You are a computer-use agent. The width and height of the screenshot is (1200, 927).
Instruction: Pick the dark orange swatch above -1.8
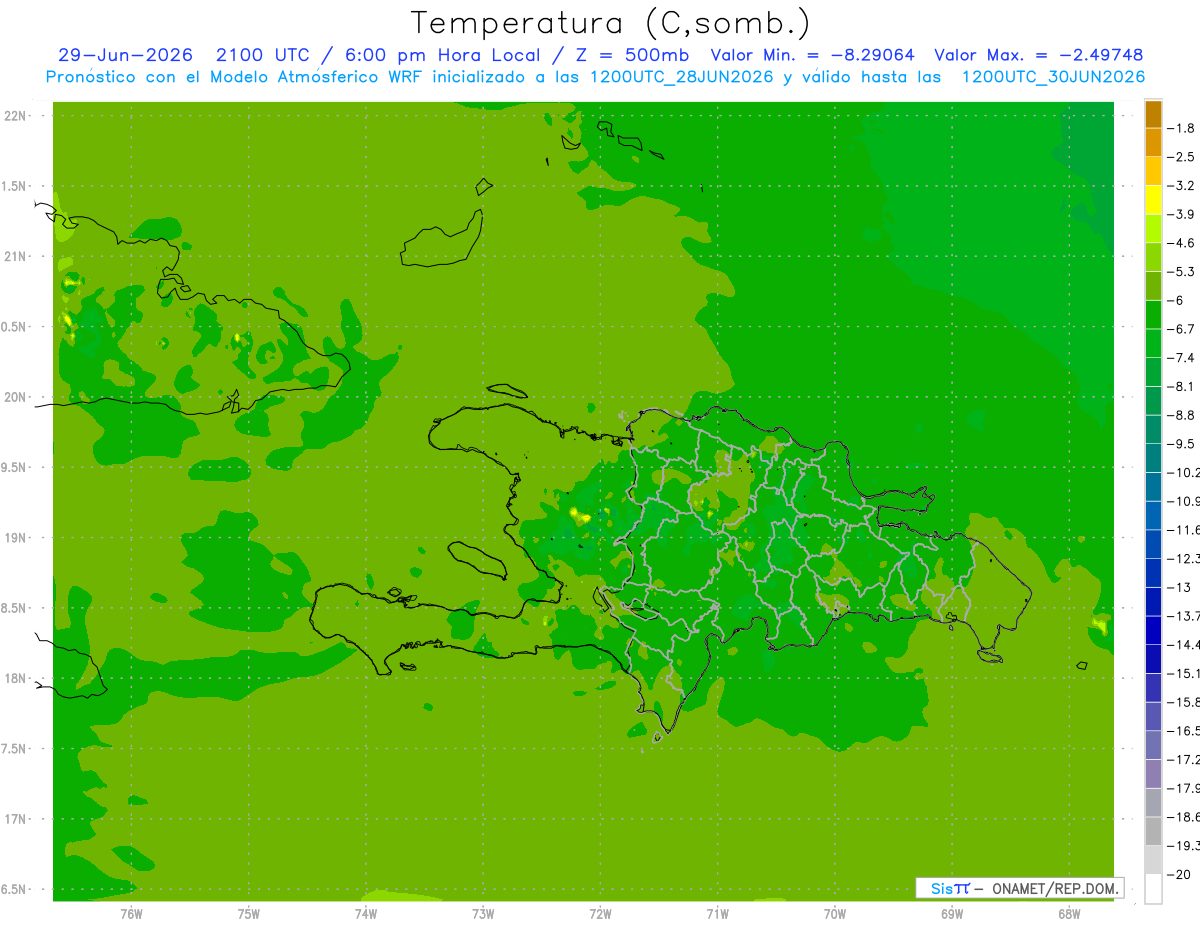pos(1153,115)
